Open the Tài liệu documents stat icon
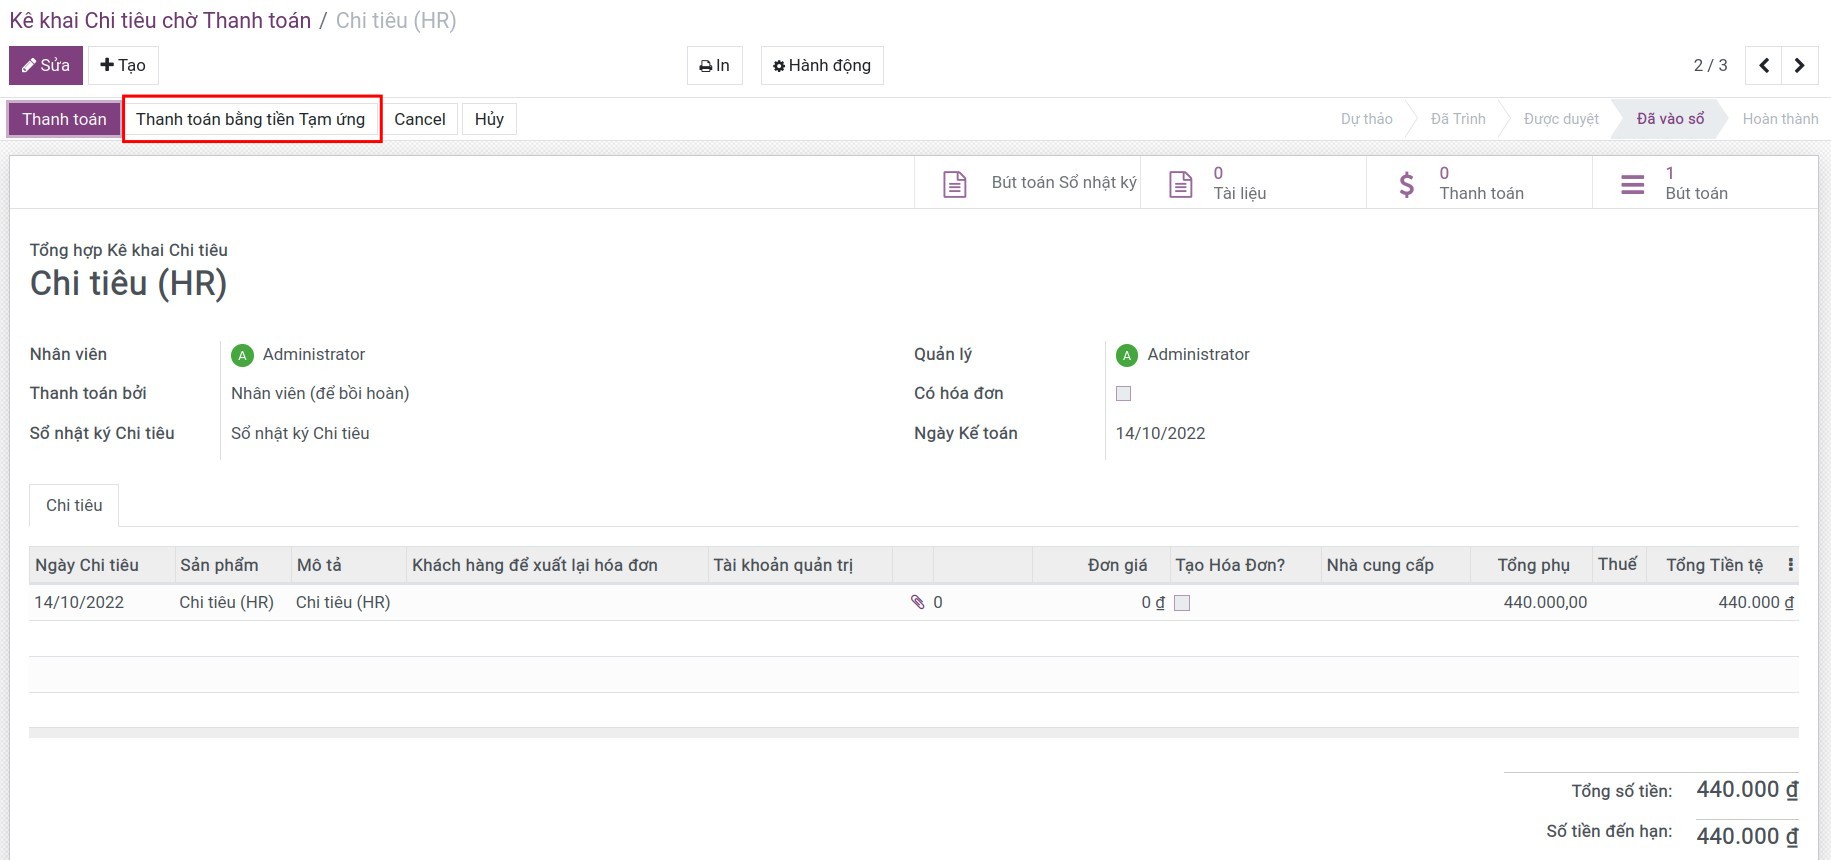 point(1181,184)
